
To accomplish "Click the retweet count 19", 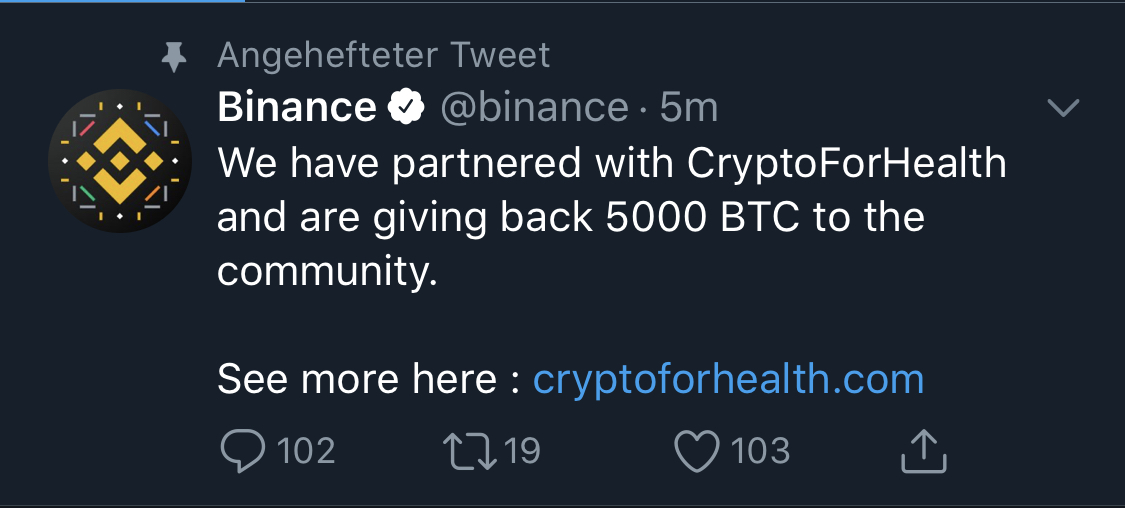I will click(522, 451).
